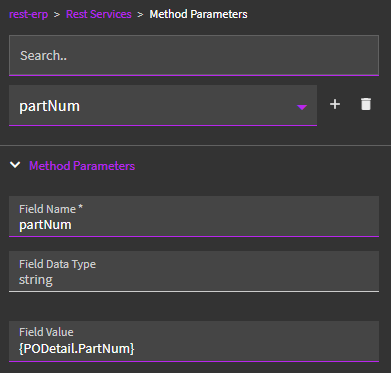Screen dimensions: 391x373
Task: Click the Field Value label
Action: (46, 332)
